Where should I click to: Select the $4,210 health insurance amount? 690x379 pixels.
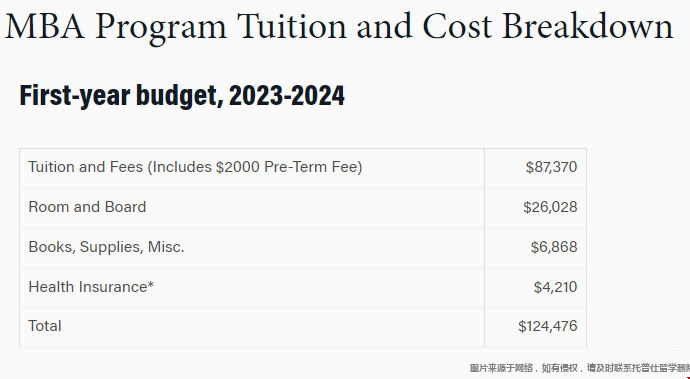[555, 287]
